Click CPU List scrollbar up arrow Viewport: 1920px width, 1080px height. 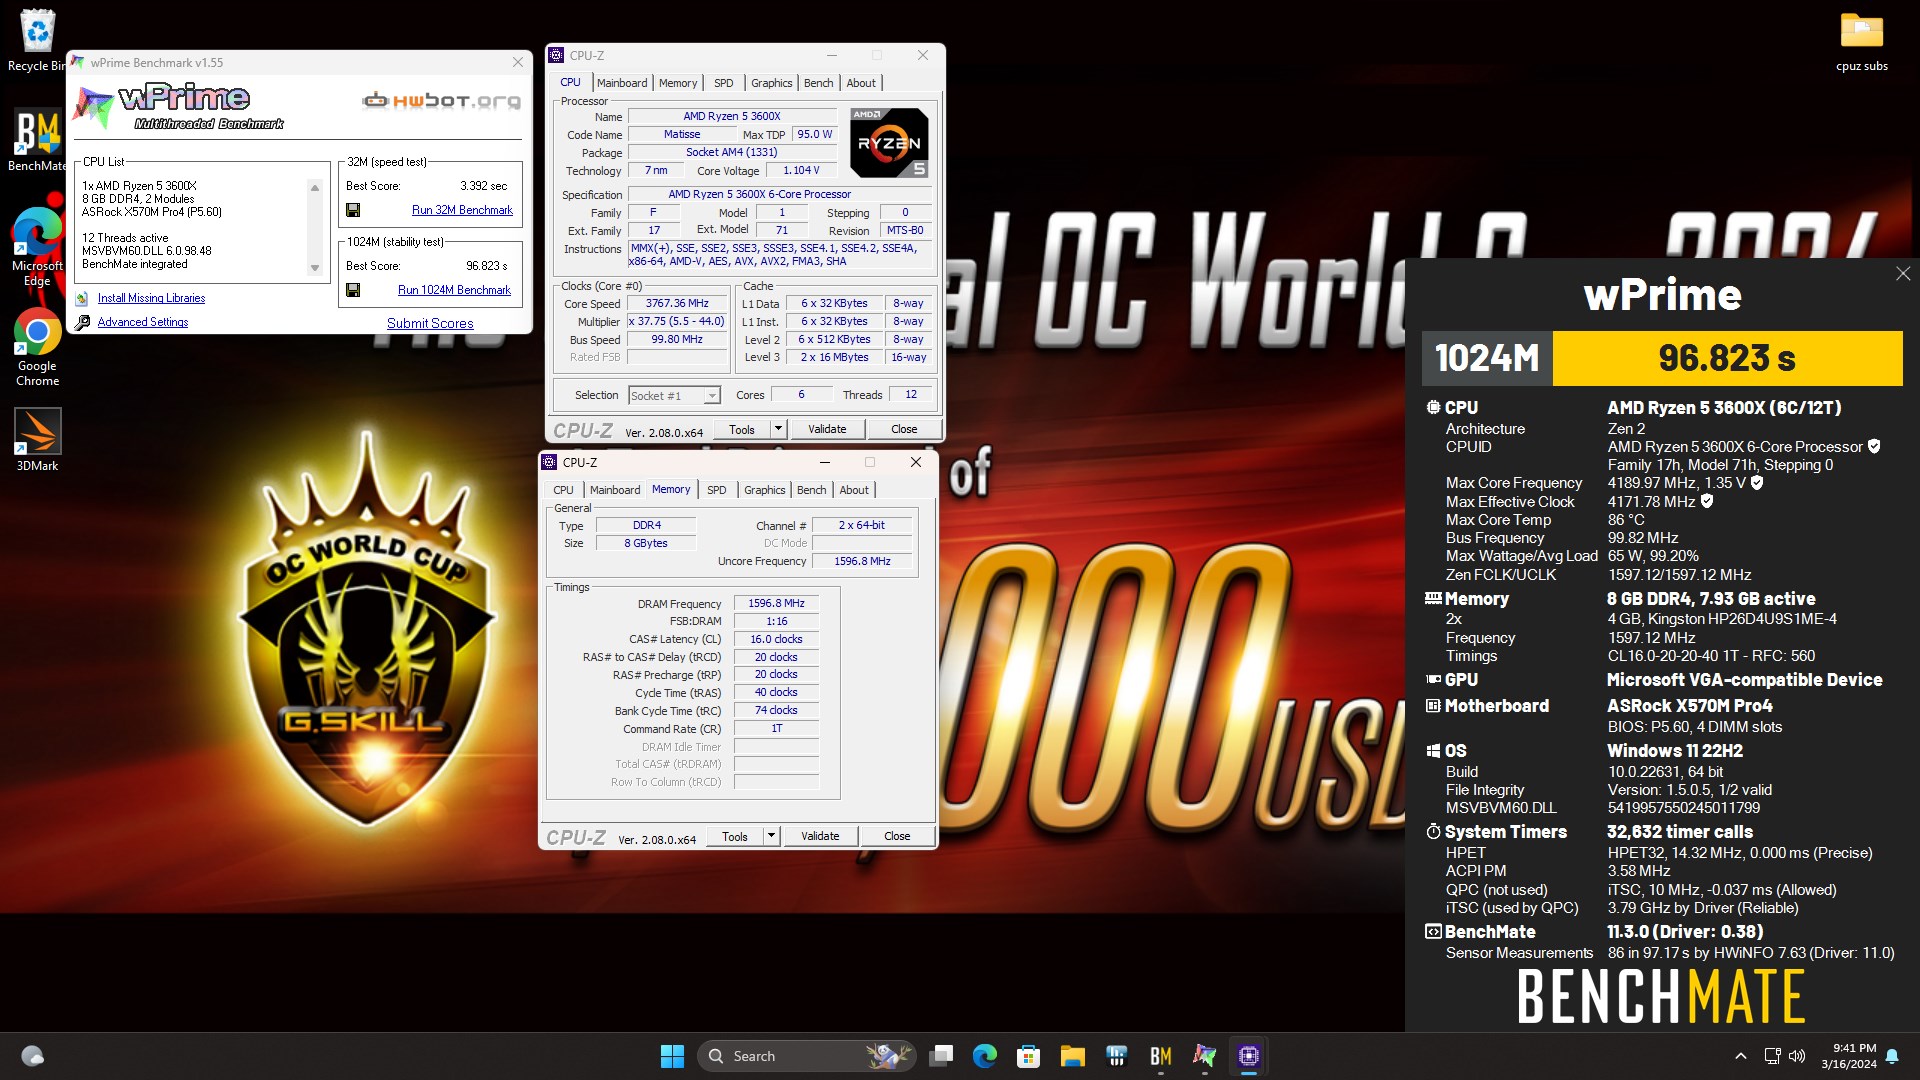(x=315, y=187)
